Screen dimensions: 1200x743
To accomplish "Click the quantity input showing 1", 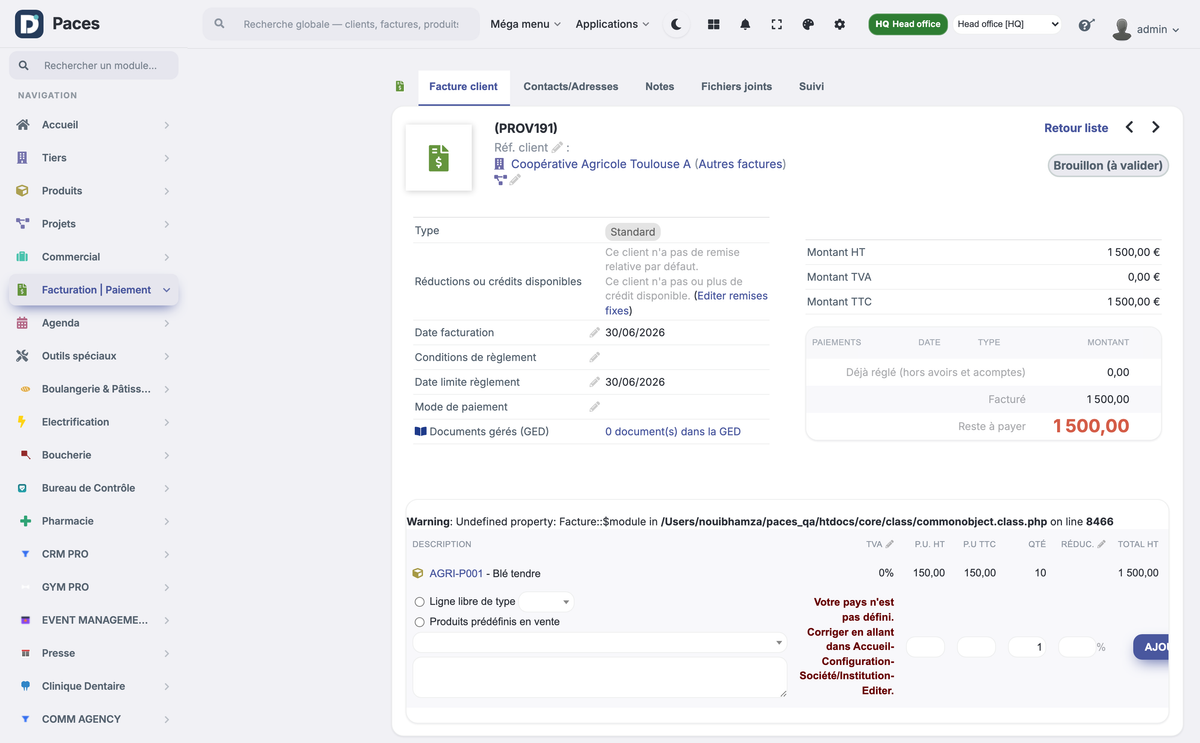I will pos(1028,647).
